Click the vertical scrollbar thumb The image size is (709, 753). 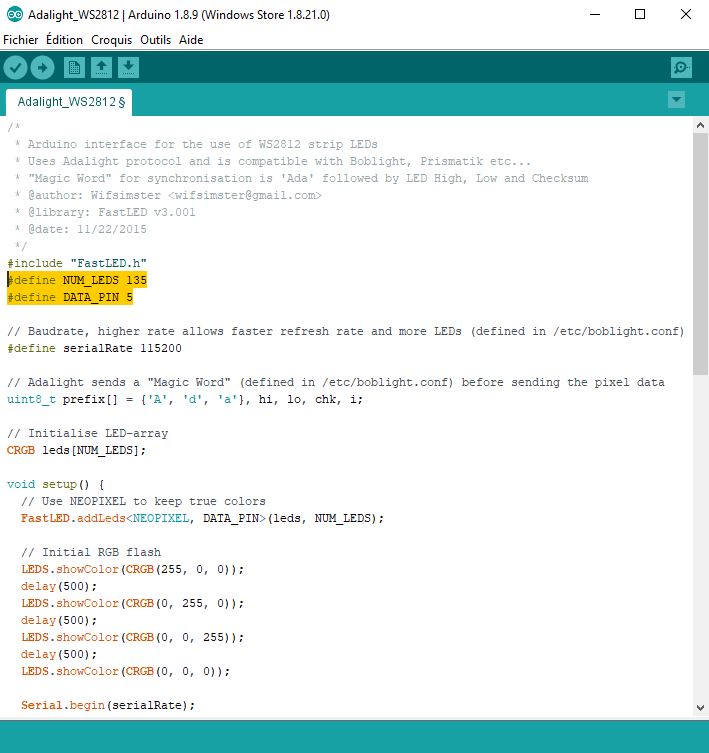tap(700, 254)
